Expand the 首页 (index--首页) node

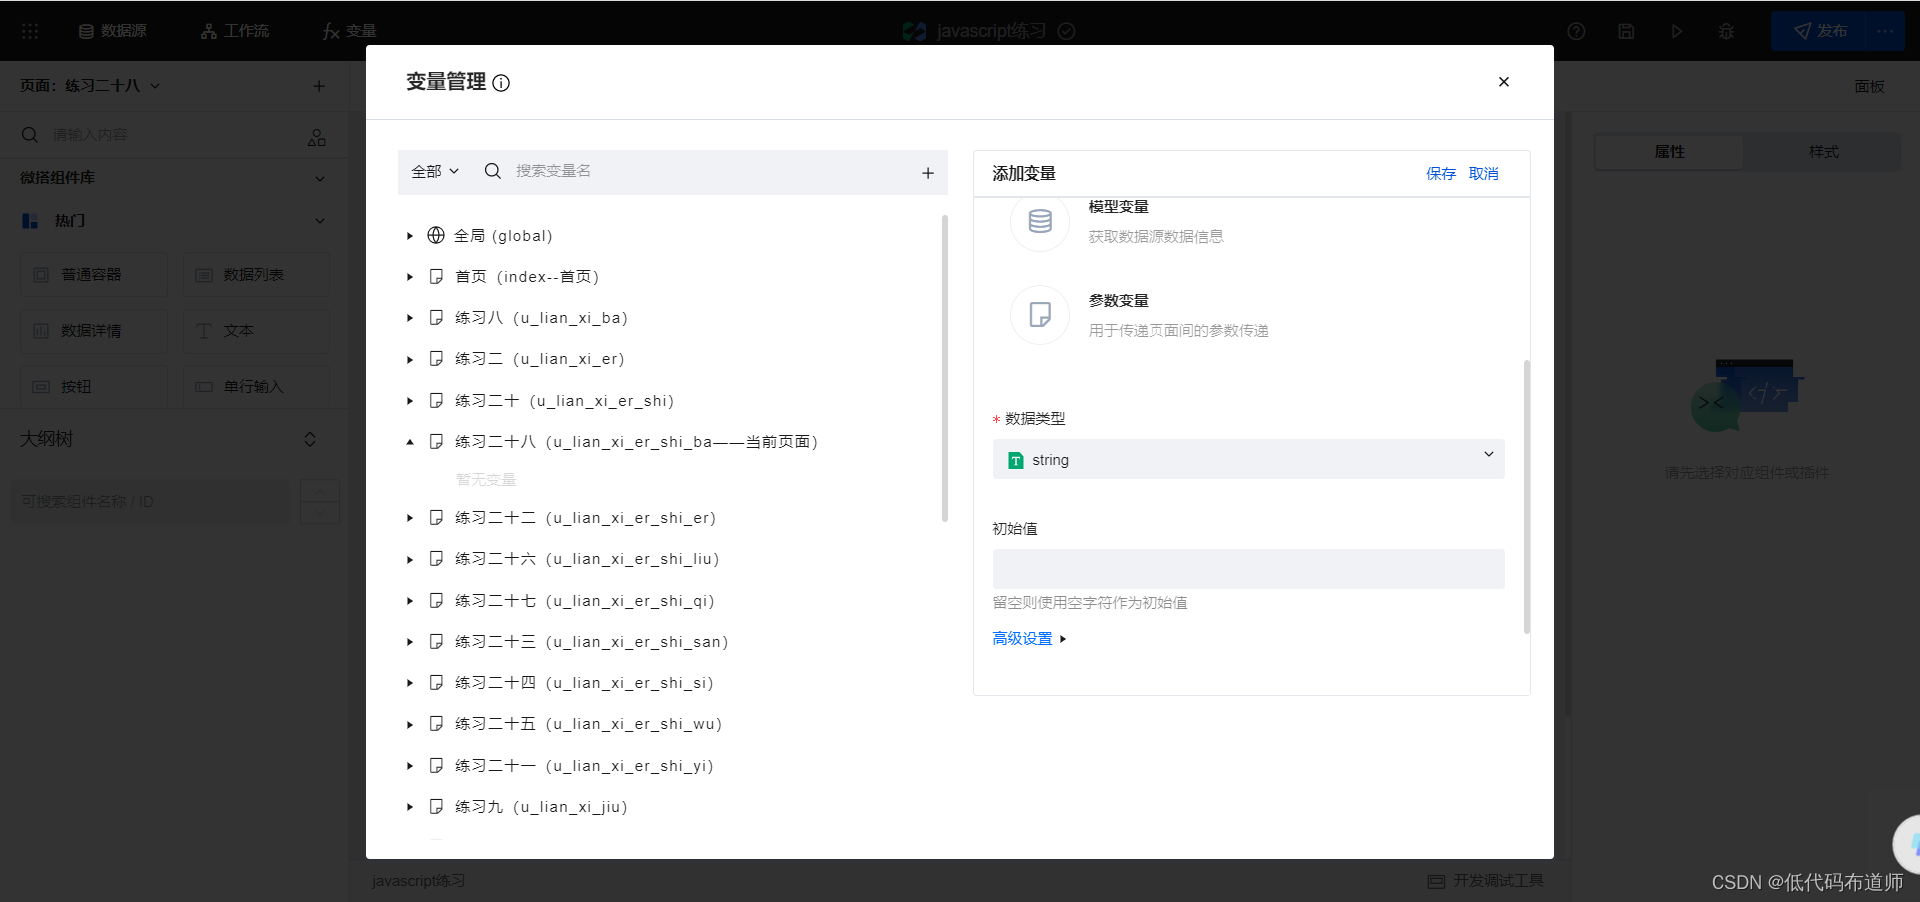[410, 277]
